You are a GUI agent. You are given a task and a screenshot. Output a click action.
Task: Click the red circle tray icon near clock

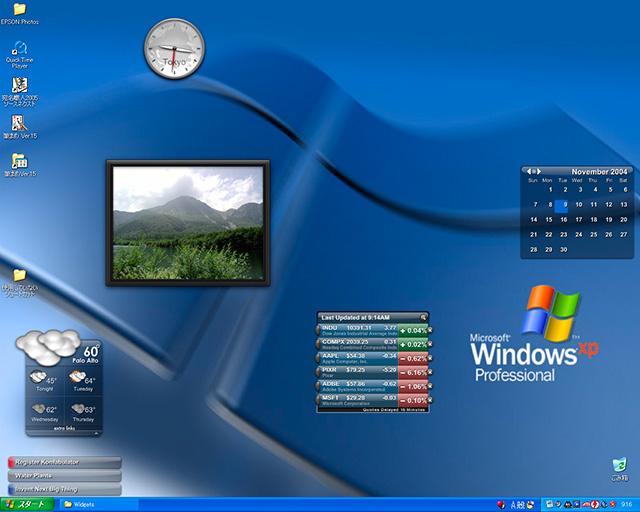(612, 505)
